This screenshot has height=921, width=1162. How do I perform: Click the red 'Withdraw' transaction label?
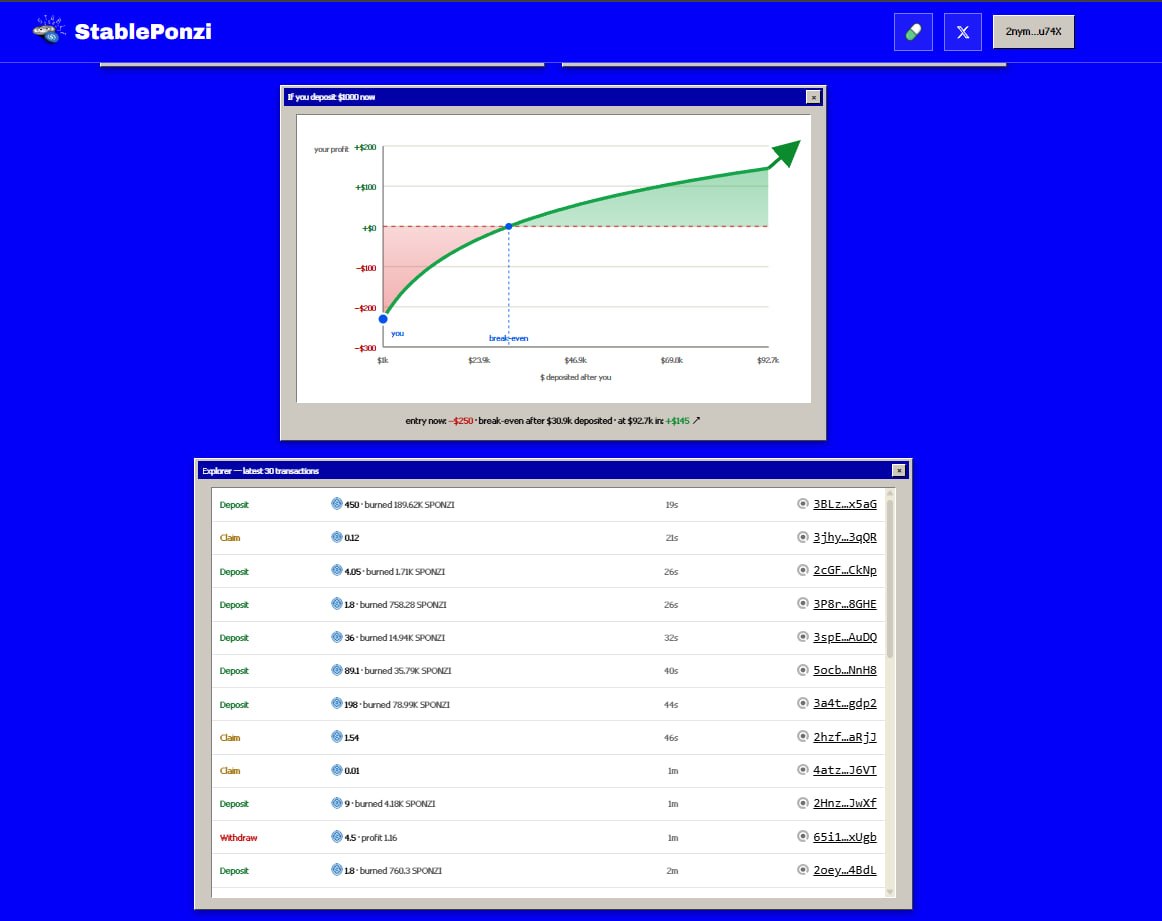(x=239, y=838)
